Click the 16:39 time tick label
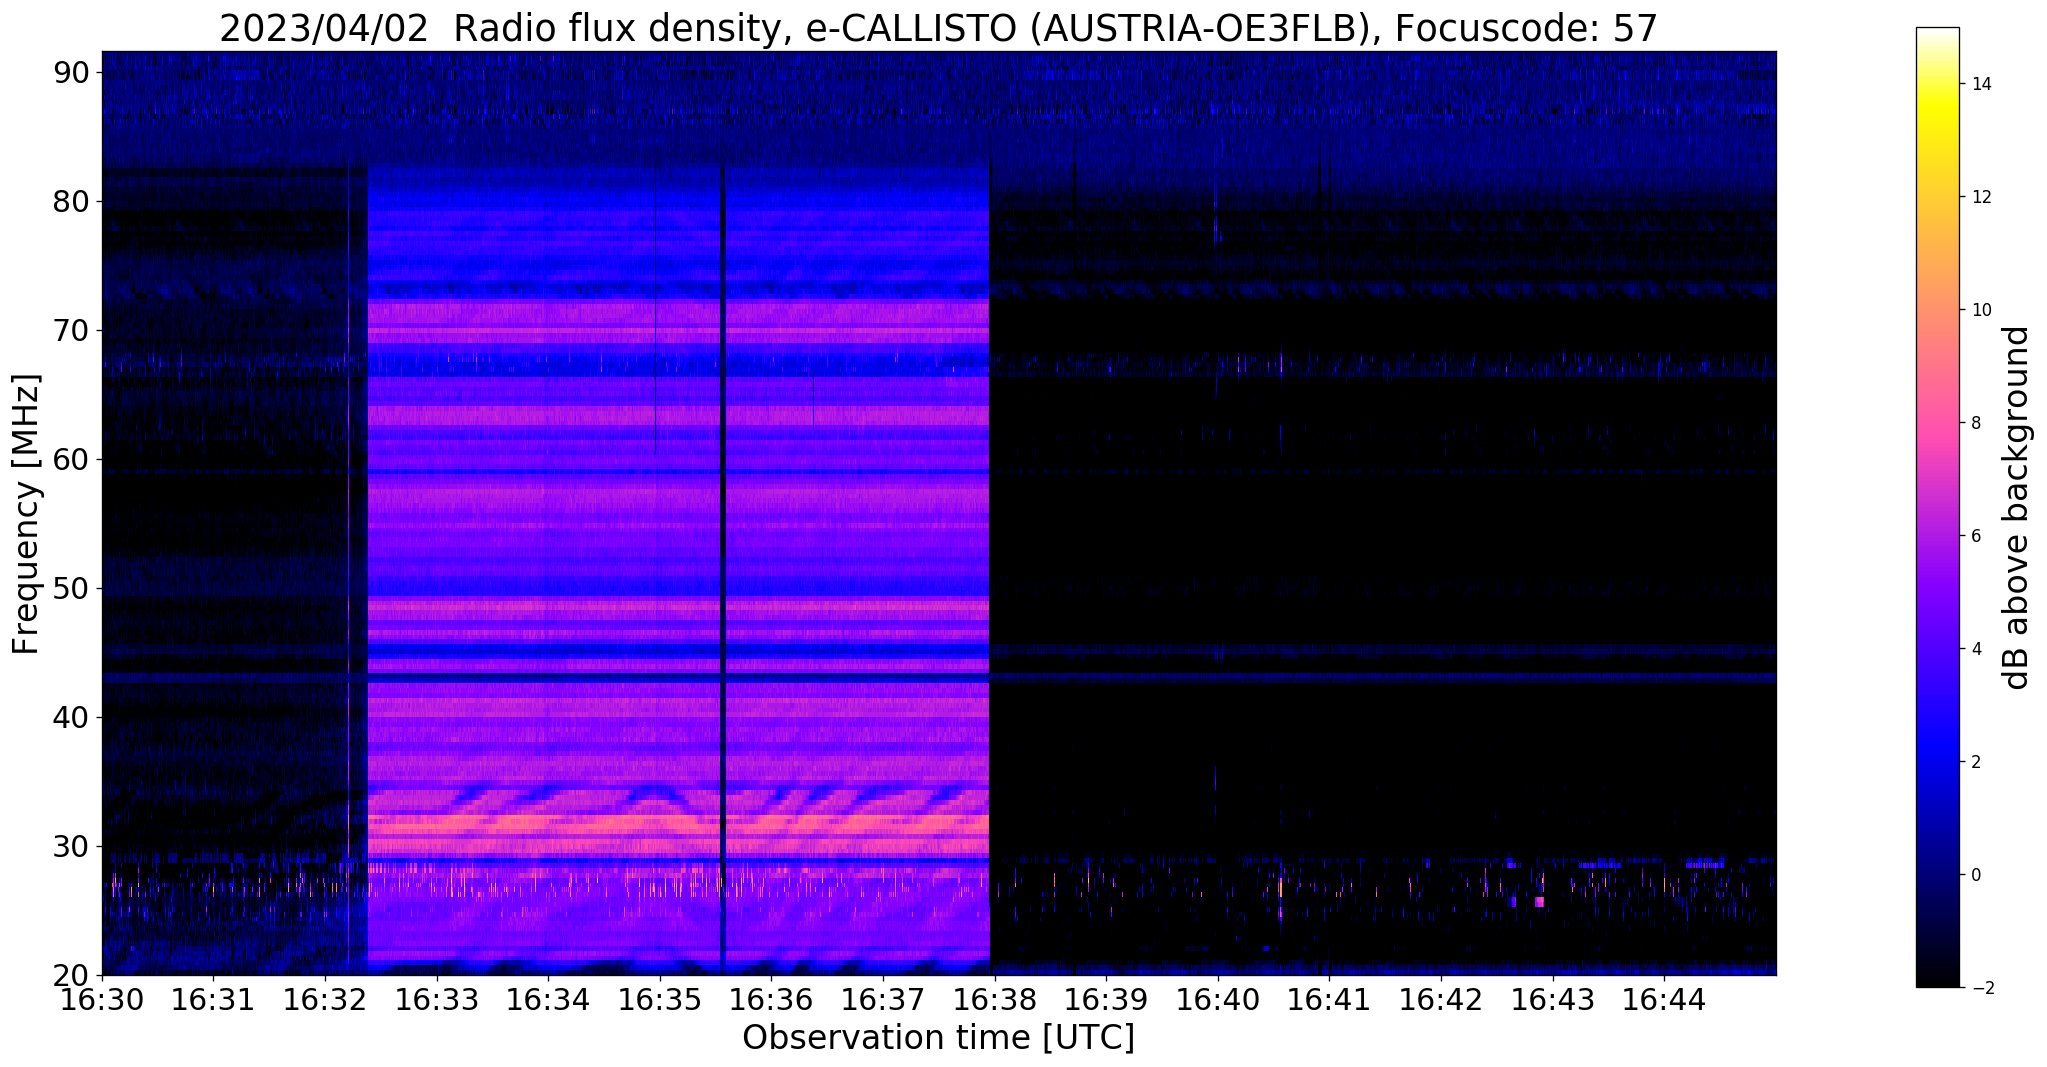The image size is (2047, 1067). coord(1106,998)
